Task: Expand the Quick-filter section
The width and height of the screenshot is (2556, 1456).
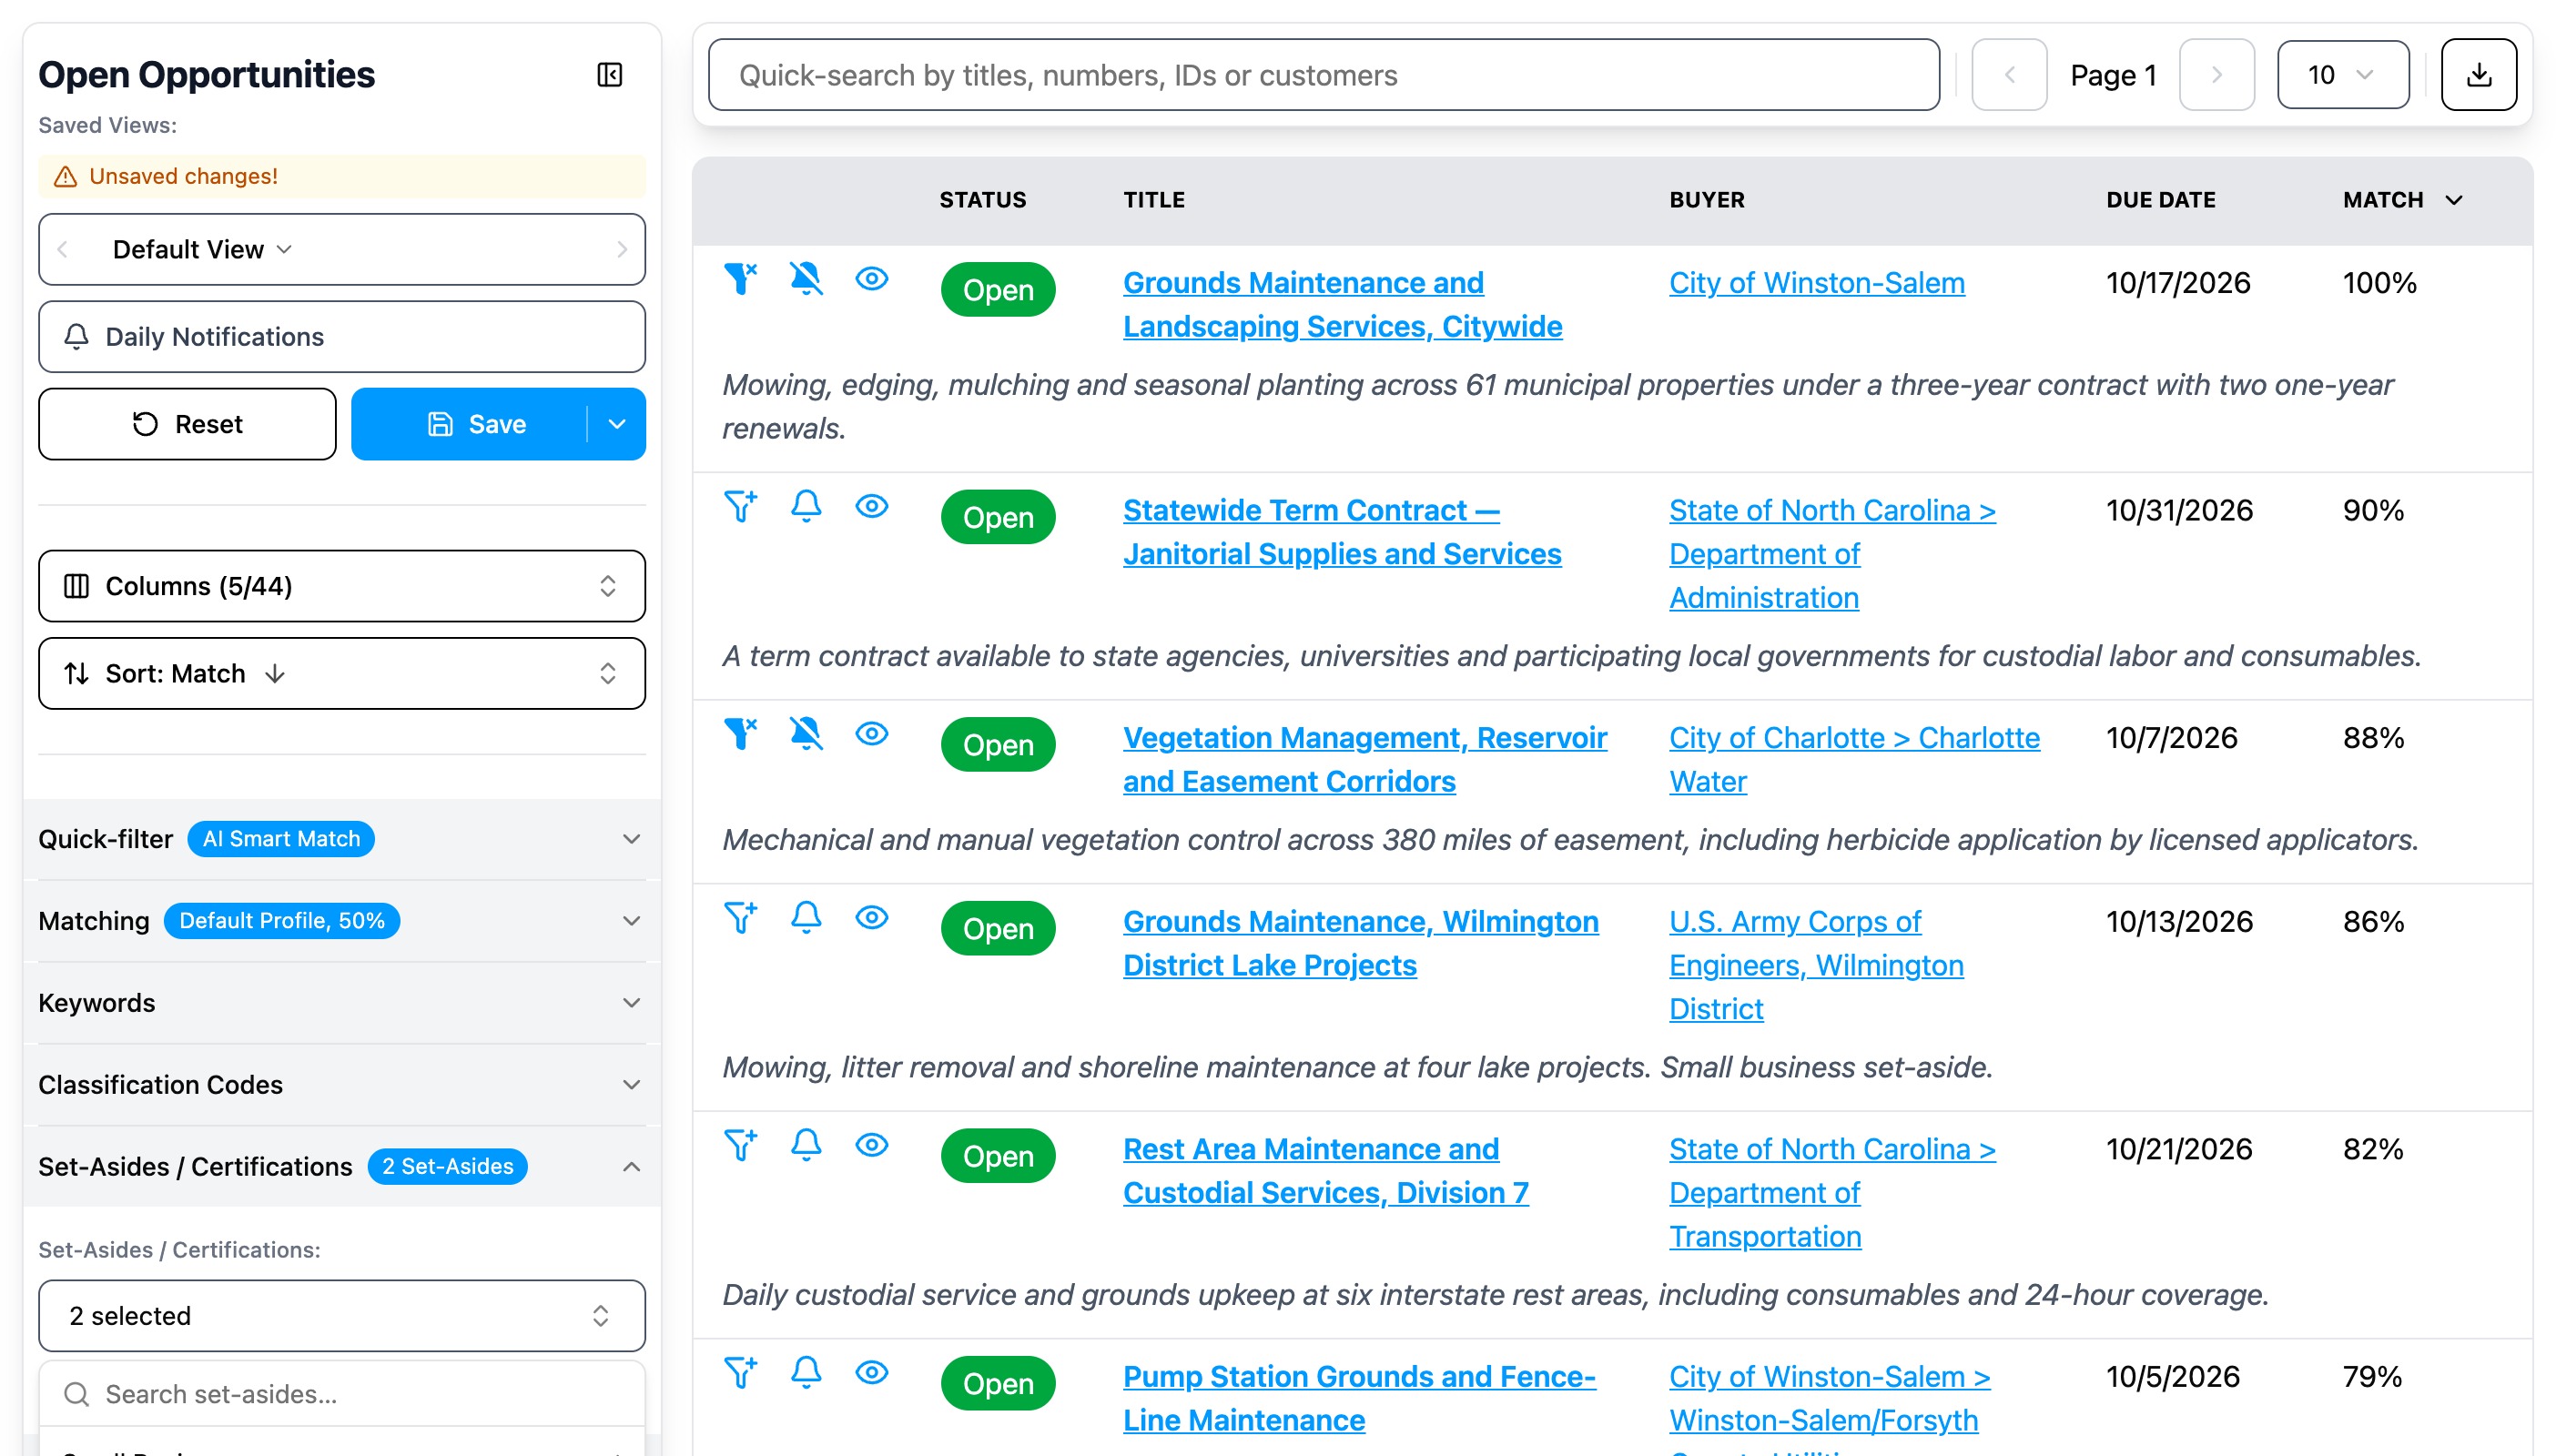Action: click(x=342, y=839)
